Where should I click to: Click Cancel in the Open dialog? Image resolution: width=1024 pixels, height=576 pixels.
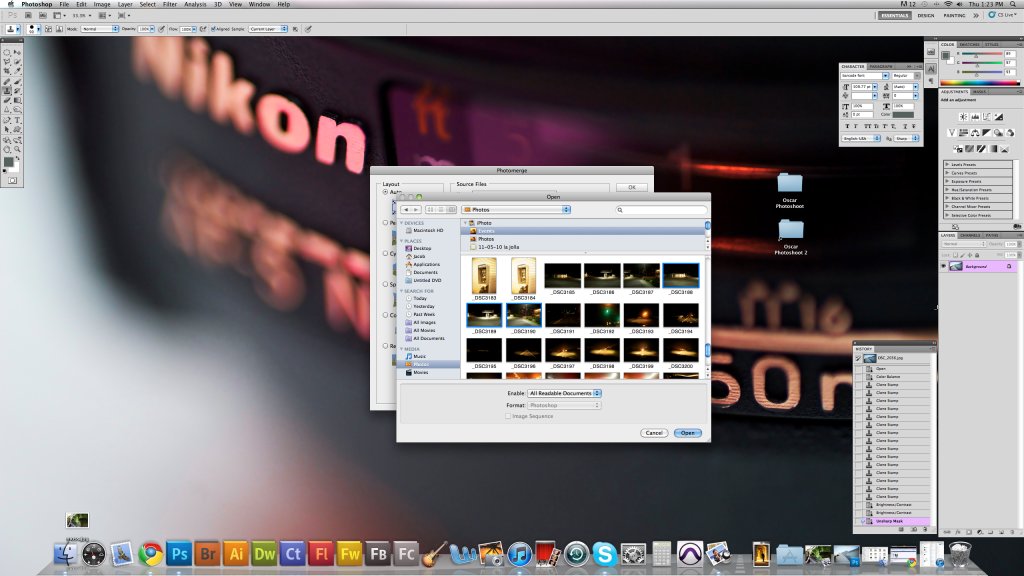click(654, 433)
